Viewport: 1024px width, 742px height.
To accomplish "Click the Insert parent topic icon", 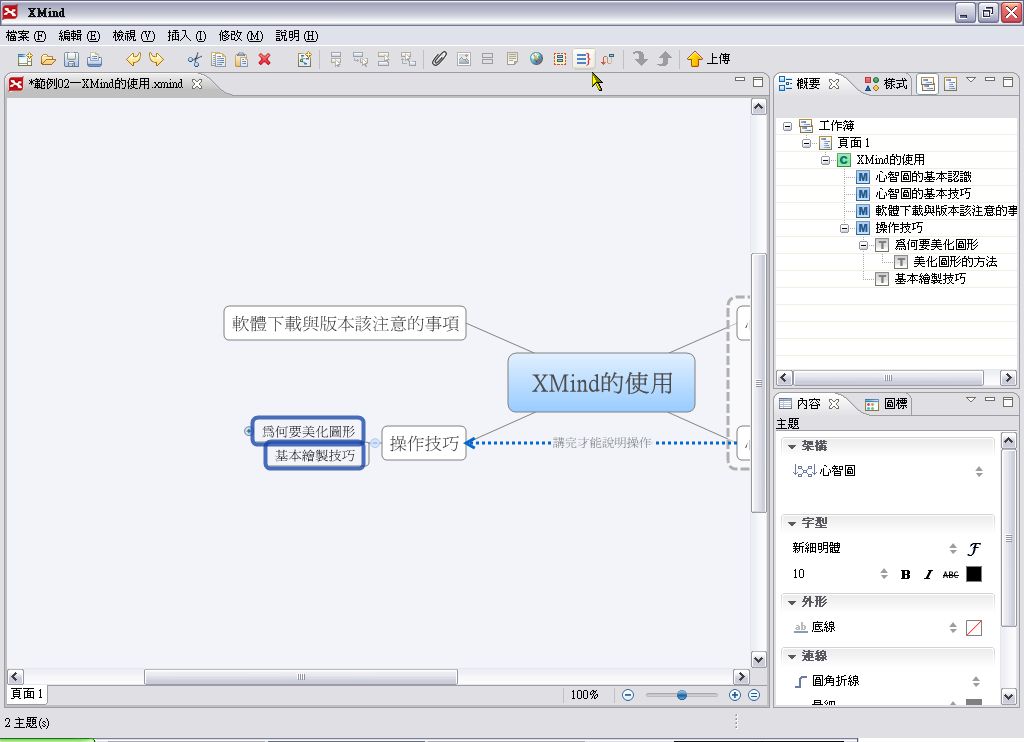I will [x=408, y=59].
